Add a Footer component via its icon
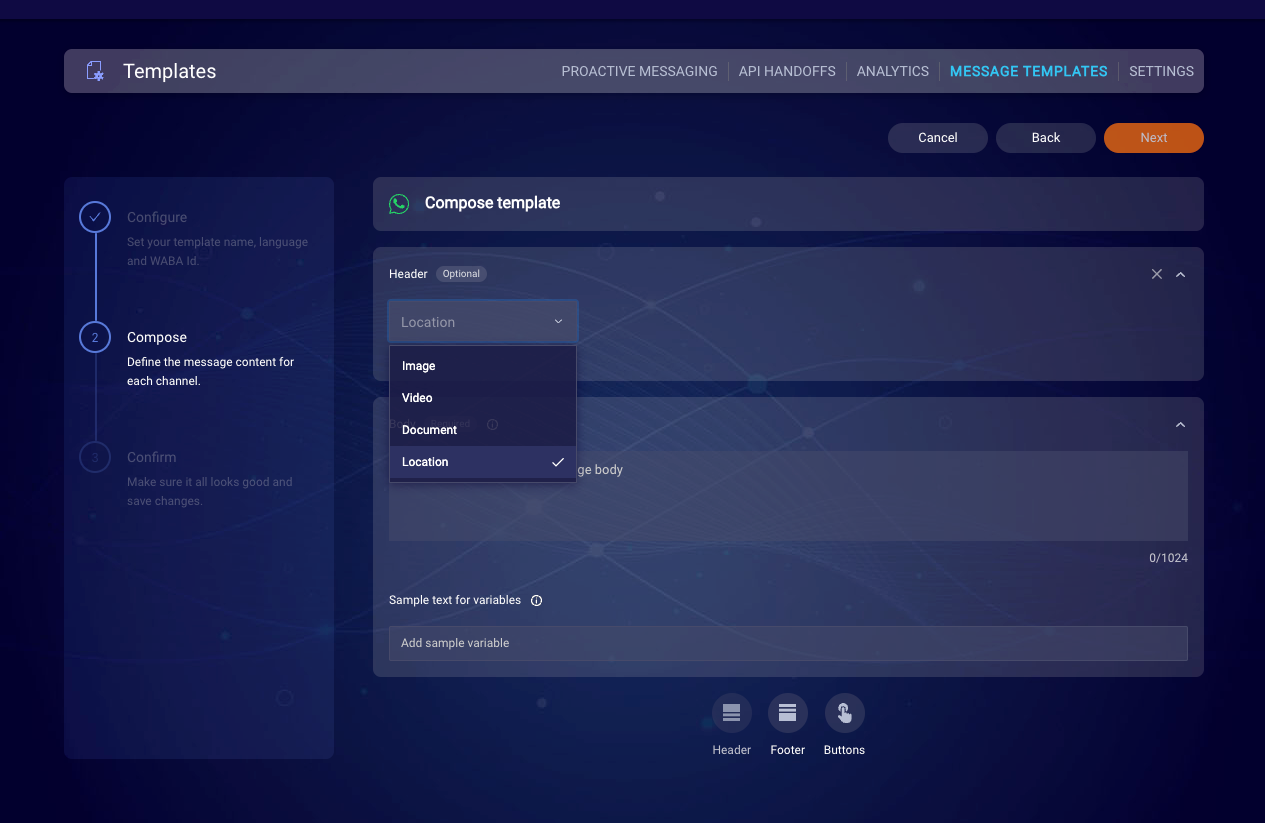The width and height of the screenshot is (1265, 823). click(x=787, y=713)
